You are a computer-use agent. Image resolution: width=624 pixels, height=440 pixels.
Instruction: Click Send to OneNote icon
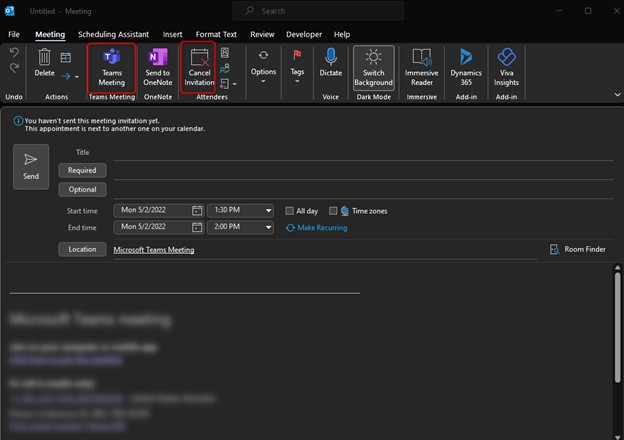(x=157, y=66)
